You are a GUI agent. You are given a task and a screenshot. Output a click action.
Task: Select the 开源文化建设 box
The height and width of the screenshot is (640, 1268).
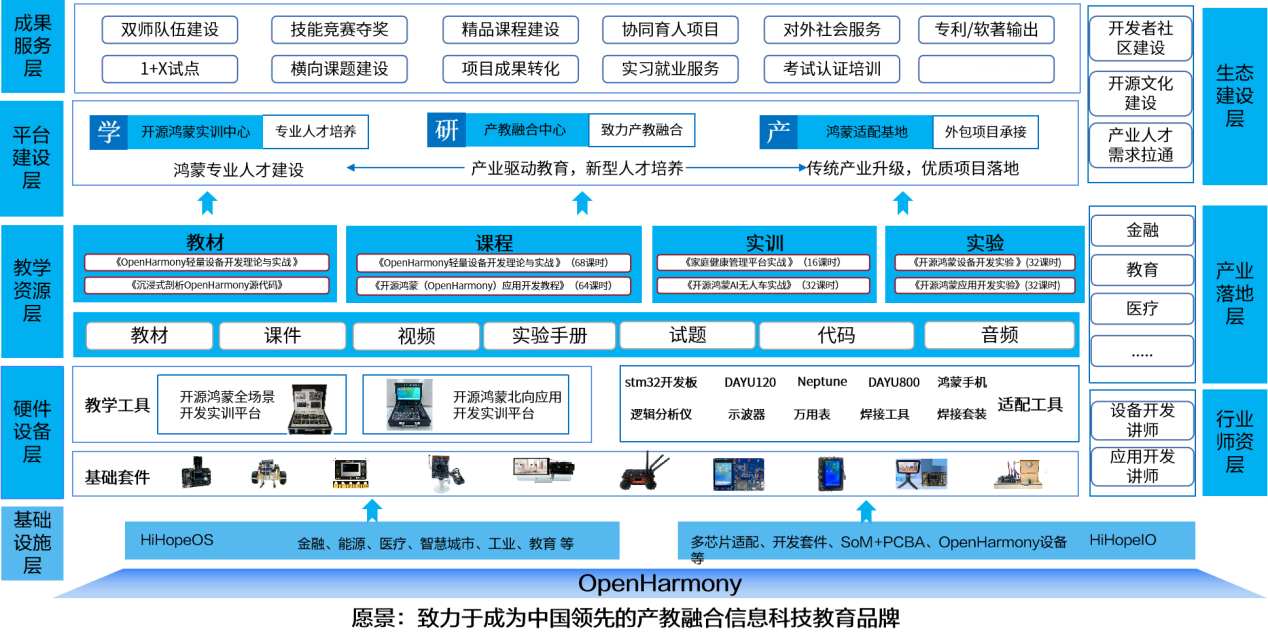pyautogui.click(x=1141, y=92)
